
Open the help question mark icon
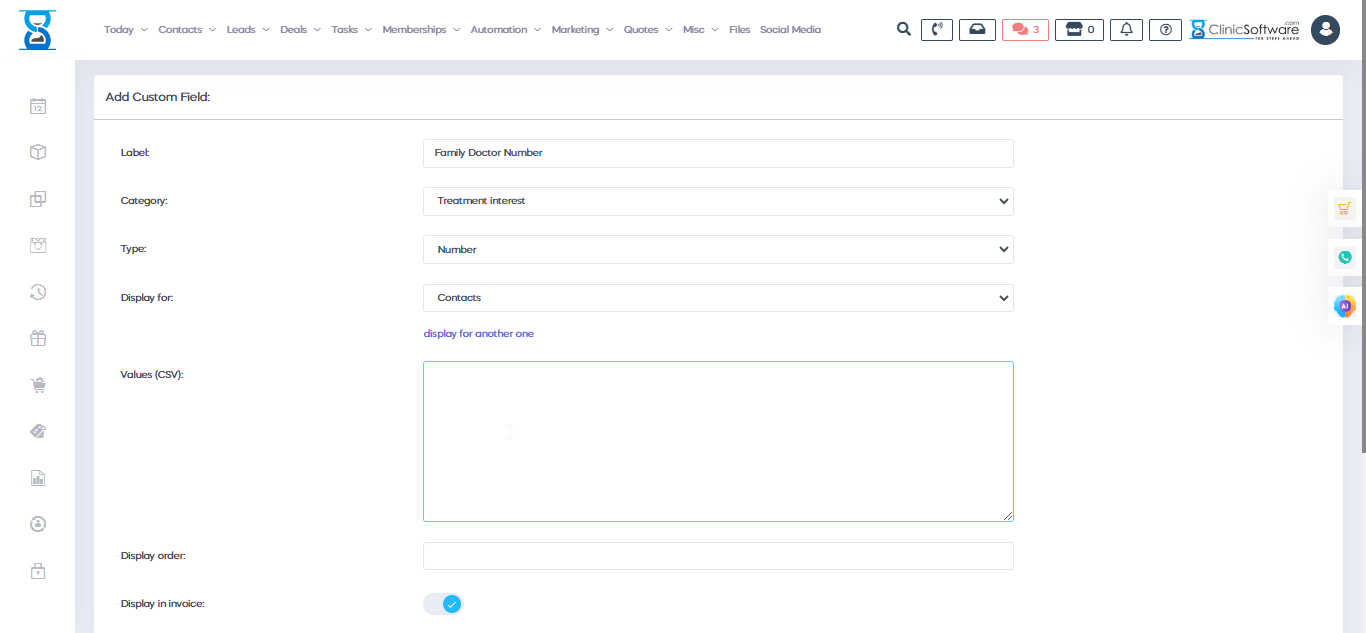[x=1165, y=30]
